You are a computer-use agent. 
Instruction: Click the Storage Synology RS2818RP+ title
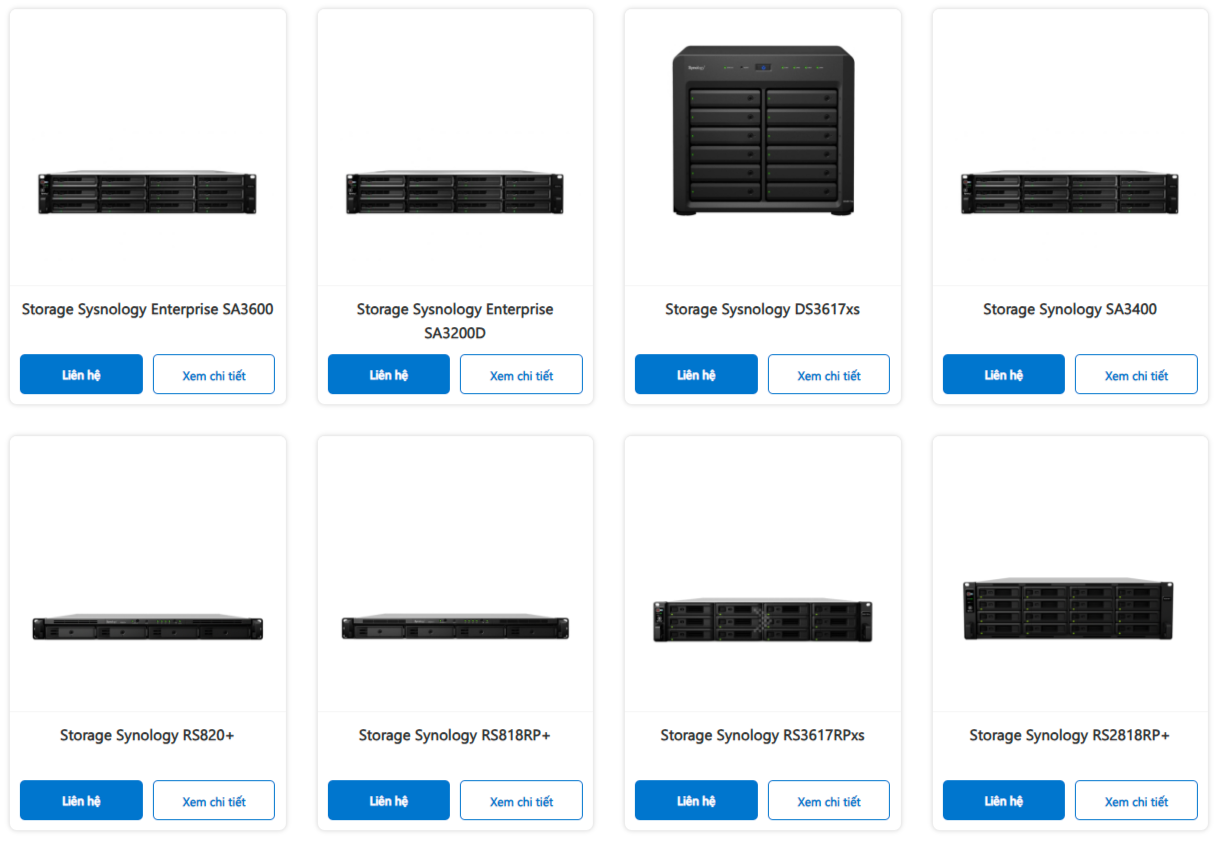1069,736
